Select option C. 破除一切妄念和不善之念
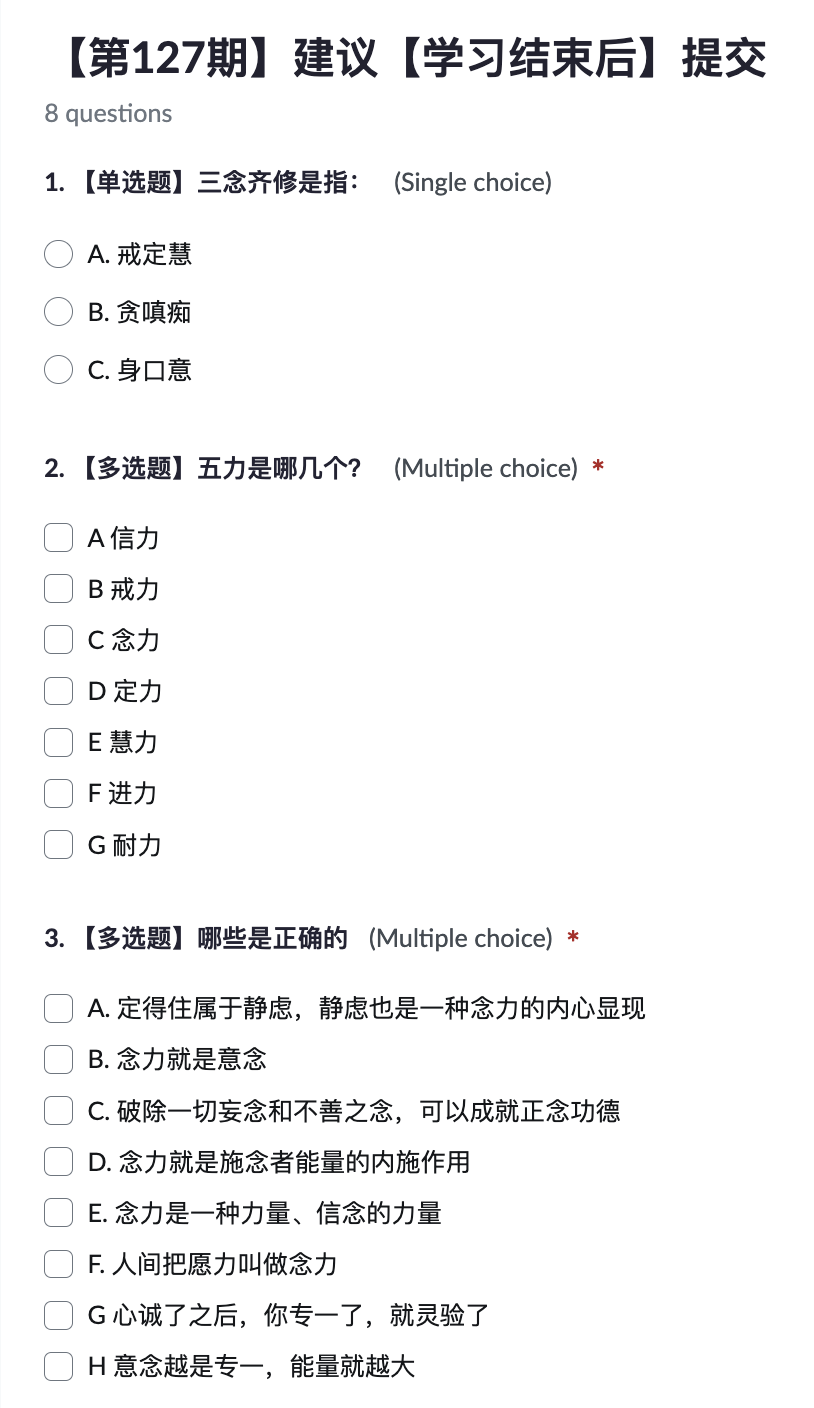 tap(59, 1110)
